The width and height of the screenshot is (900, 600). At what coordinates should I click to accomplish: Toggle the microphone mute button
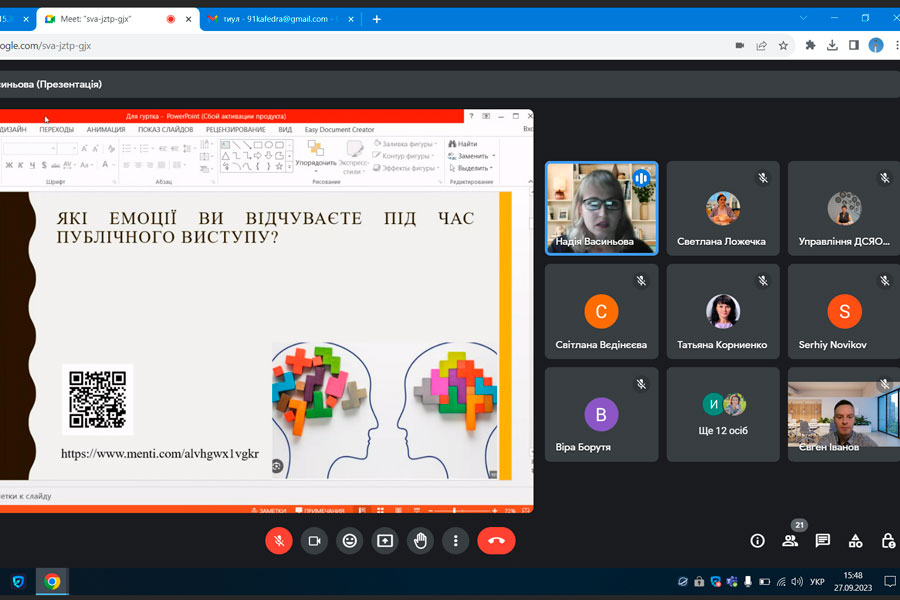[279, 540]
